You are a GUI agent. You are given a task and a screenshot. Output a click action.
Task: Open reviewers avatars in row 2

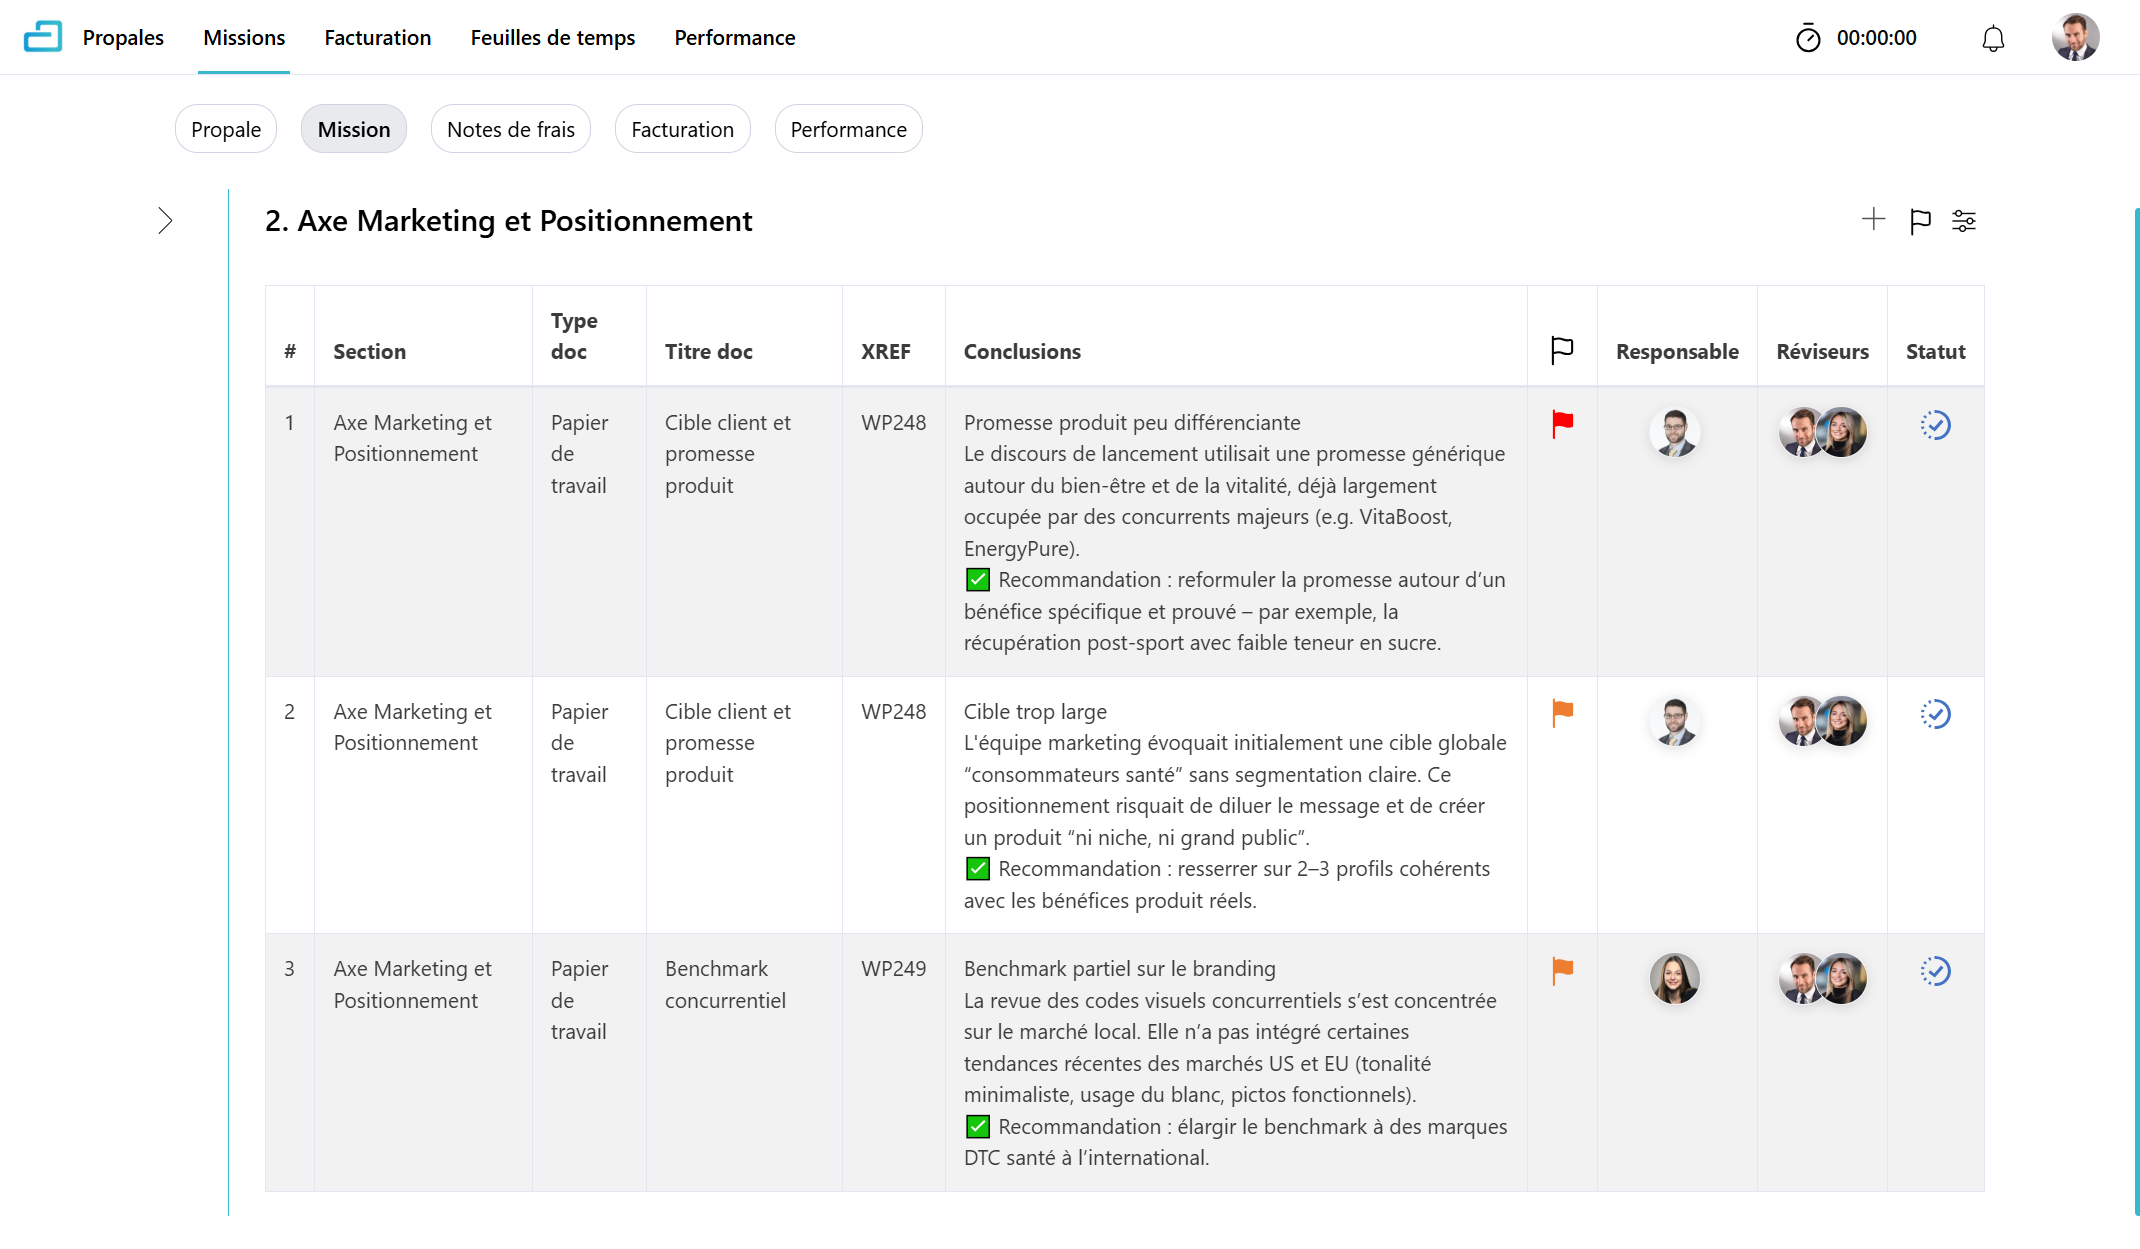(1822, 721)
